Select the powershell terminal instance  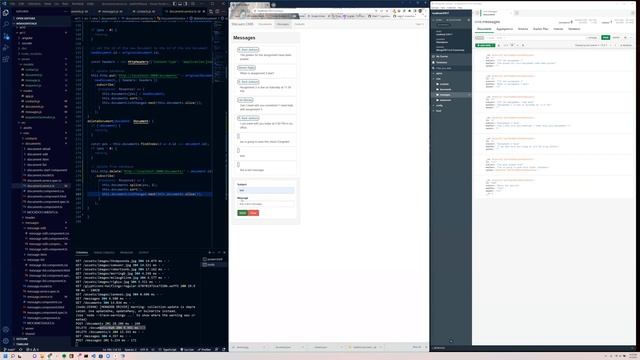tap(214, 259)
